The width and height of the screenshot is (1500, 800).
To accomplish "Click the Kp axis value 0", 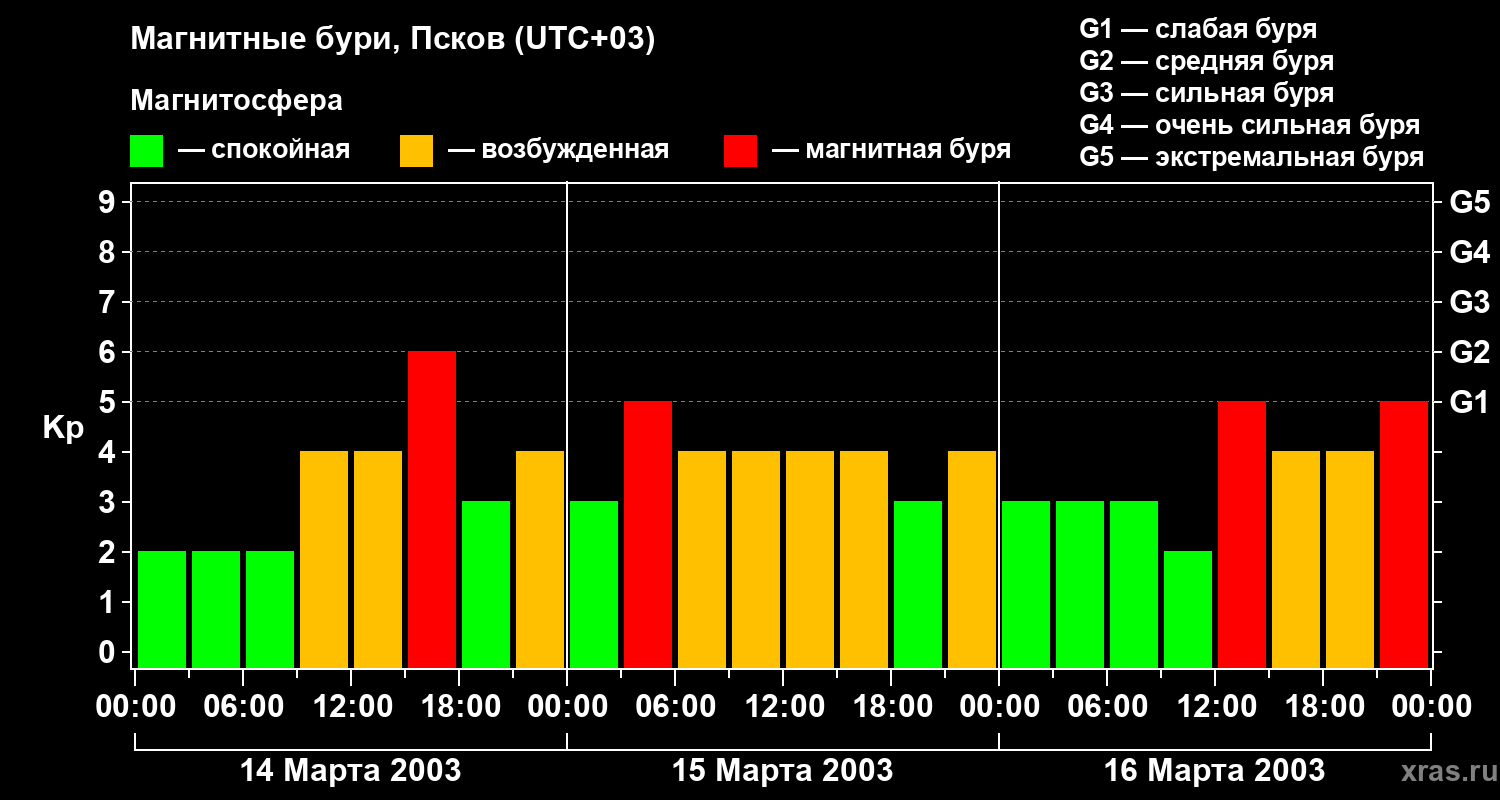I will pos(109,652).
